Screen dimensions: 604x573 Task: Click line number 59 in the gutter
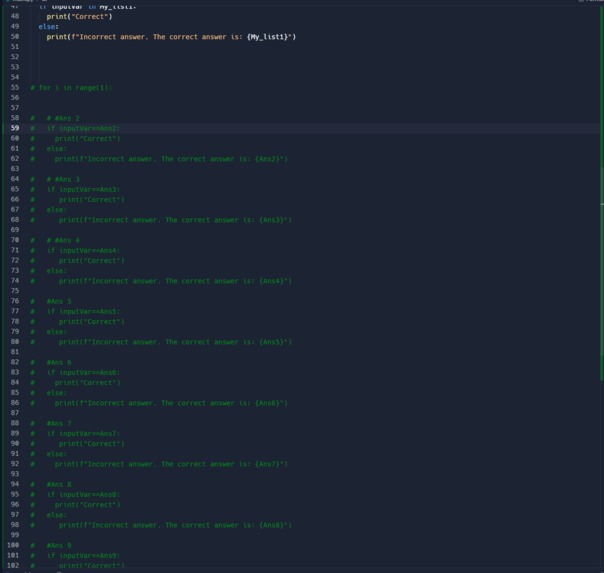(15, 128)
